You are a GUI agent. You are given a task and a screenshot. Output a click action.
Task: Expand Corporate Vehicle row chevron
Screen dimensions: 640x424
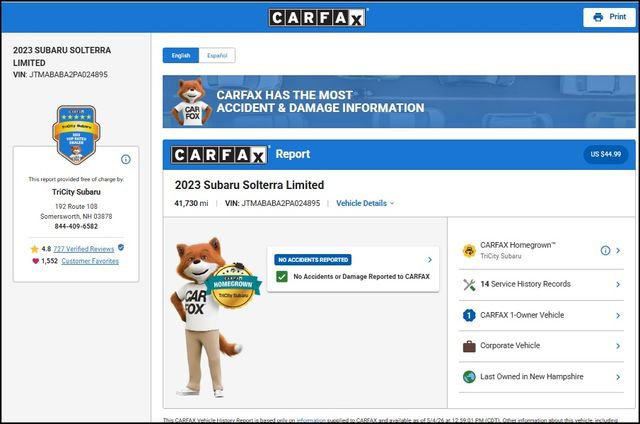pos(618,346)
